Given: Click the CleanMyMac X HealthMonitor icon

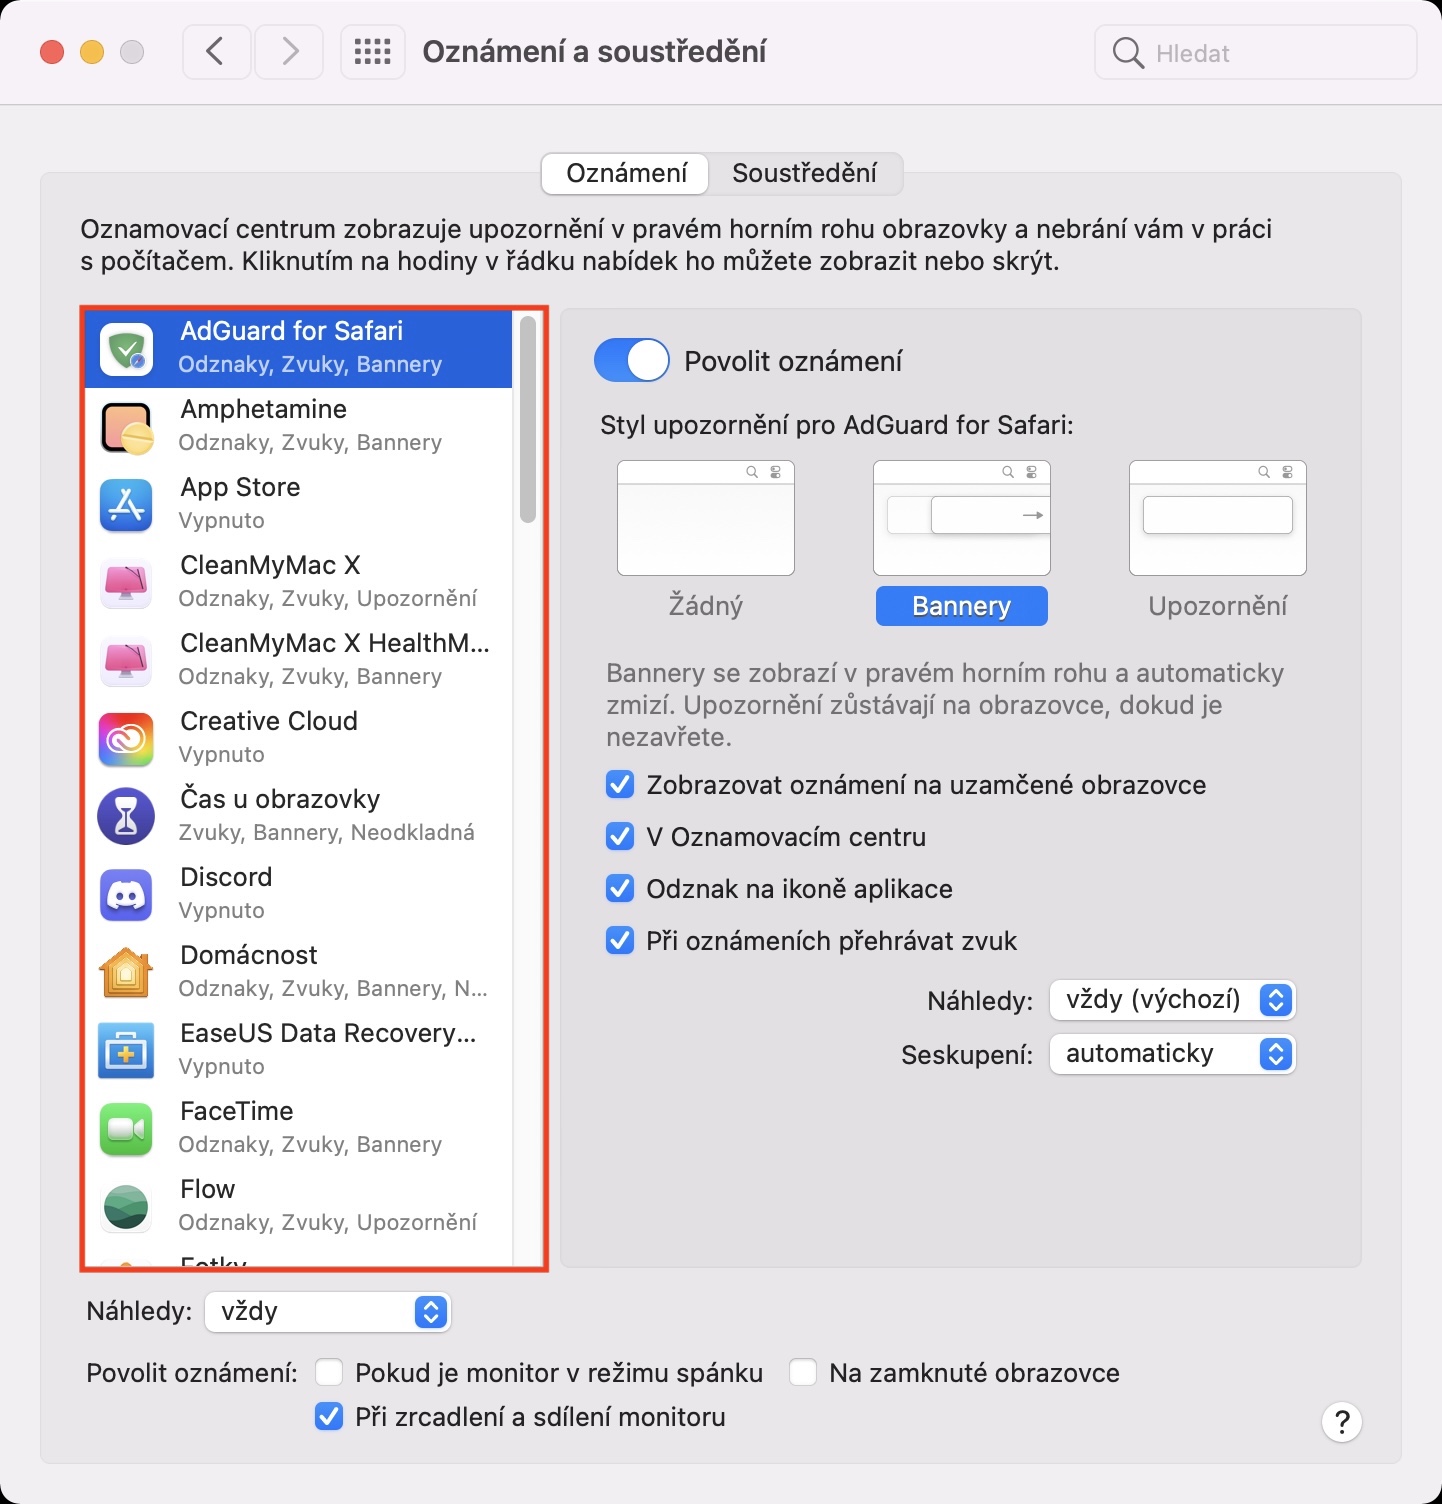Looking at the screenshot, I should 126,661.
